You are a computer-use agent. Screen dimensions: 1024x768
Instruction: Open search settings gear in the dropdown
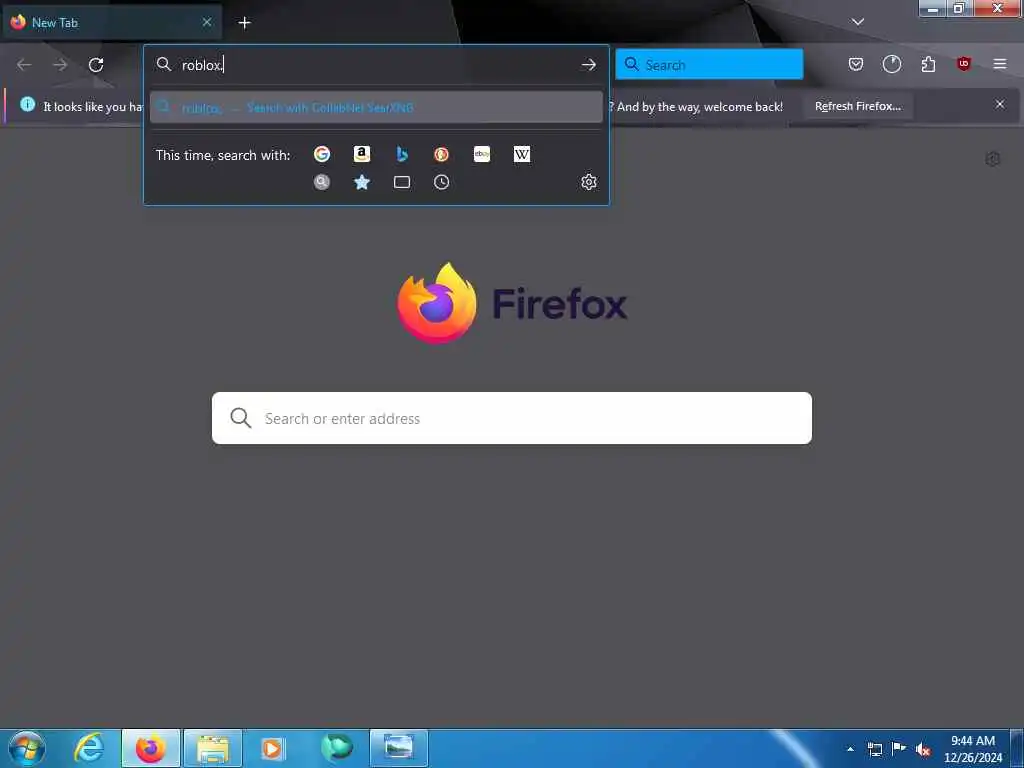tap(588, 182)
